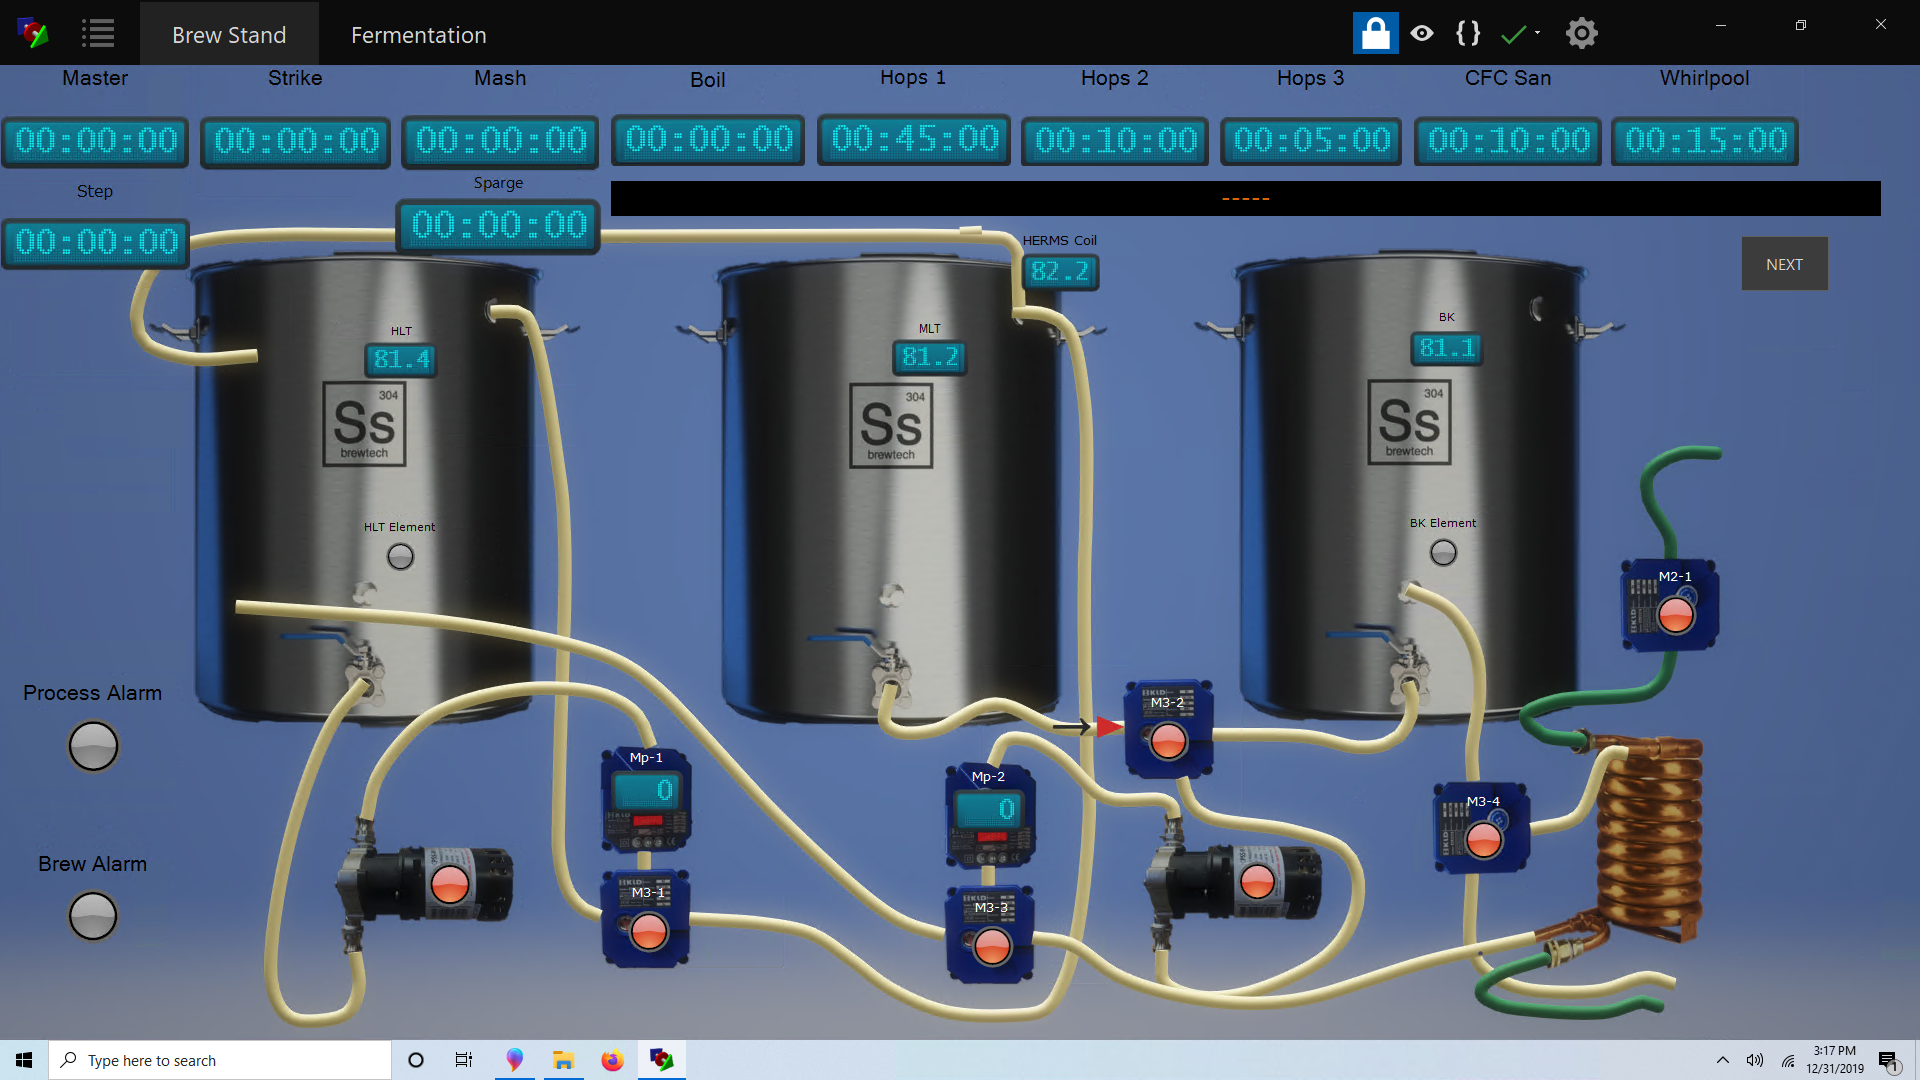The height and width of the screenshot is (1080, 1920).
Task: Toggle the eye visibility icon
Action: (x=1421, y=33)
